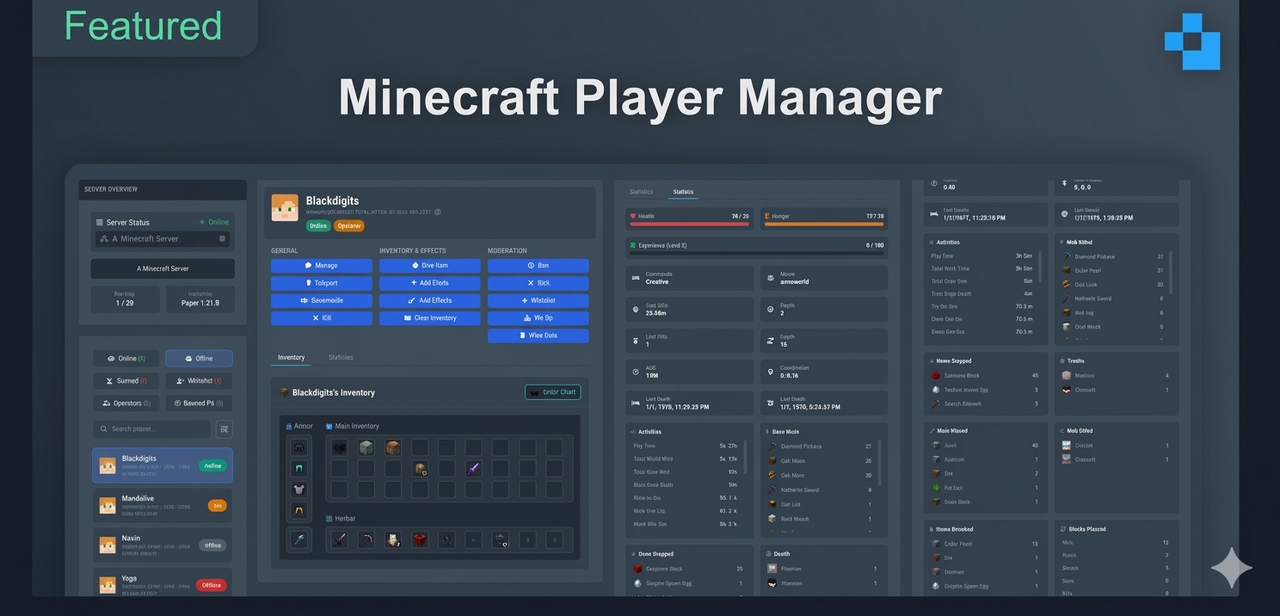Viewport: 1280px width, 616px height.
Task: Click the Creative game mode value
Action: (657, 282)
